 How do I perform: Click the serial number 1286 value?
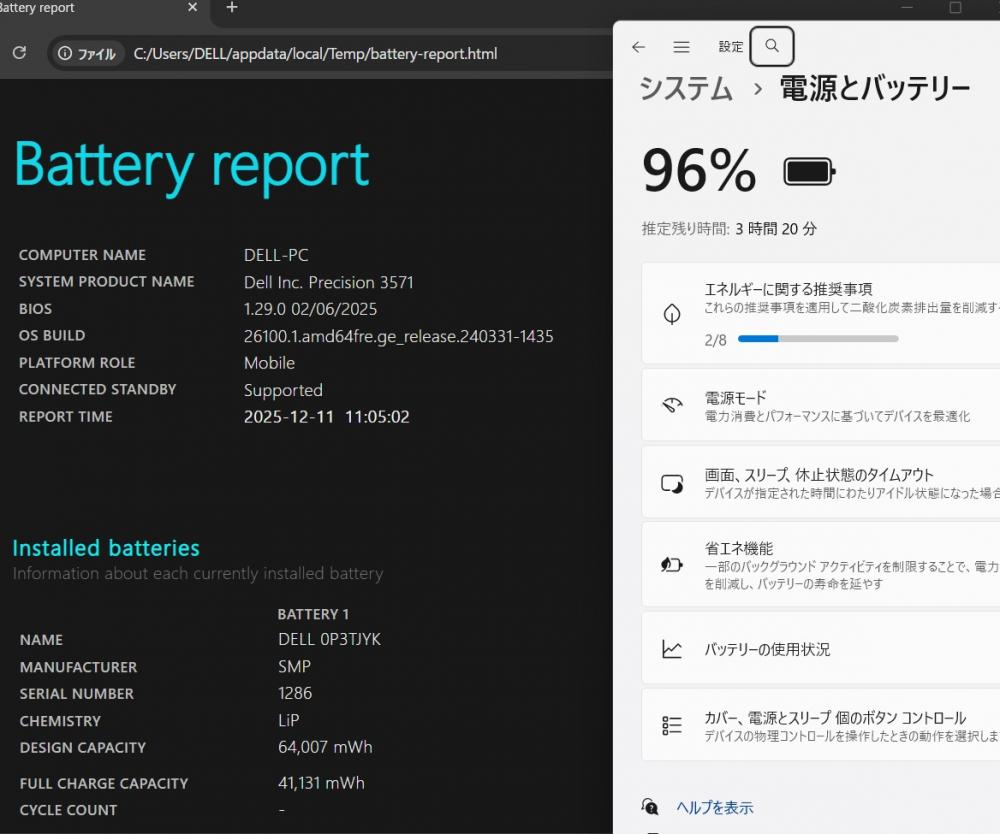coord(295,693)
